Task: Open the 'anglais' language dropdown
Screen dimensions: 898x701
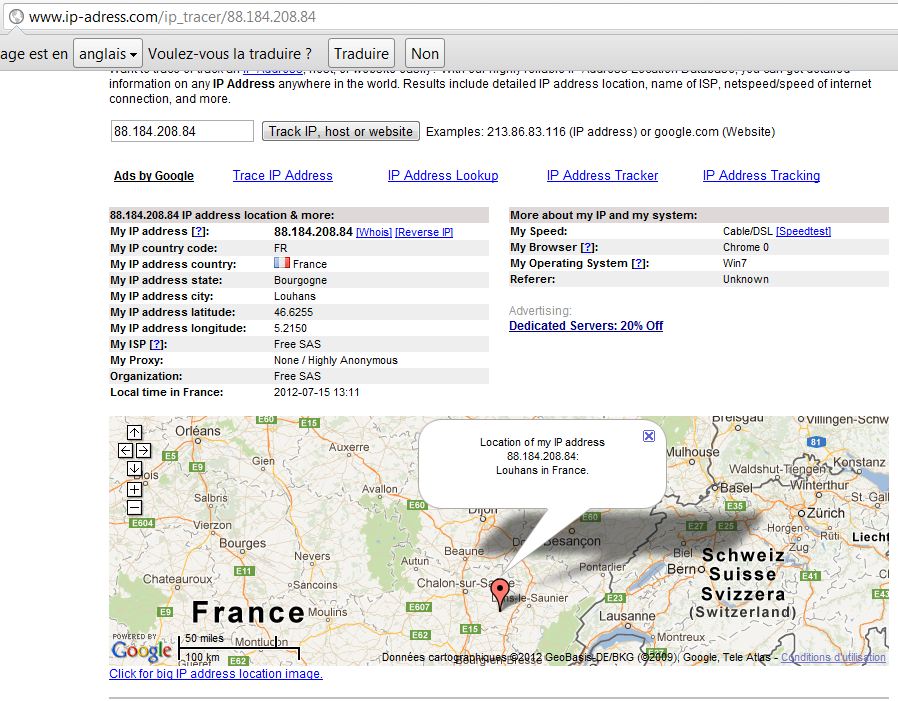Action: tap(108, 54)
